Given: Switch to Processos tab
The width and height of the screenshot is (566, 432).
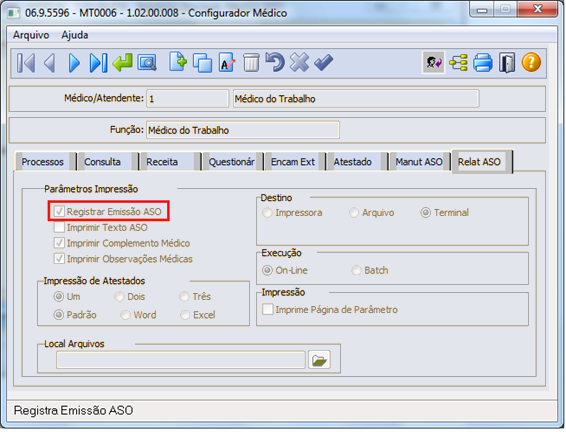Looking at the screenshot, I should [x=45, y=162].
